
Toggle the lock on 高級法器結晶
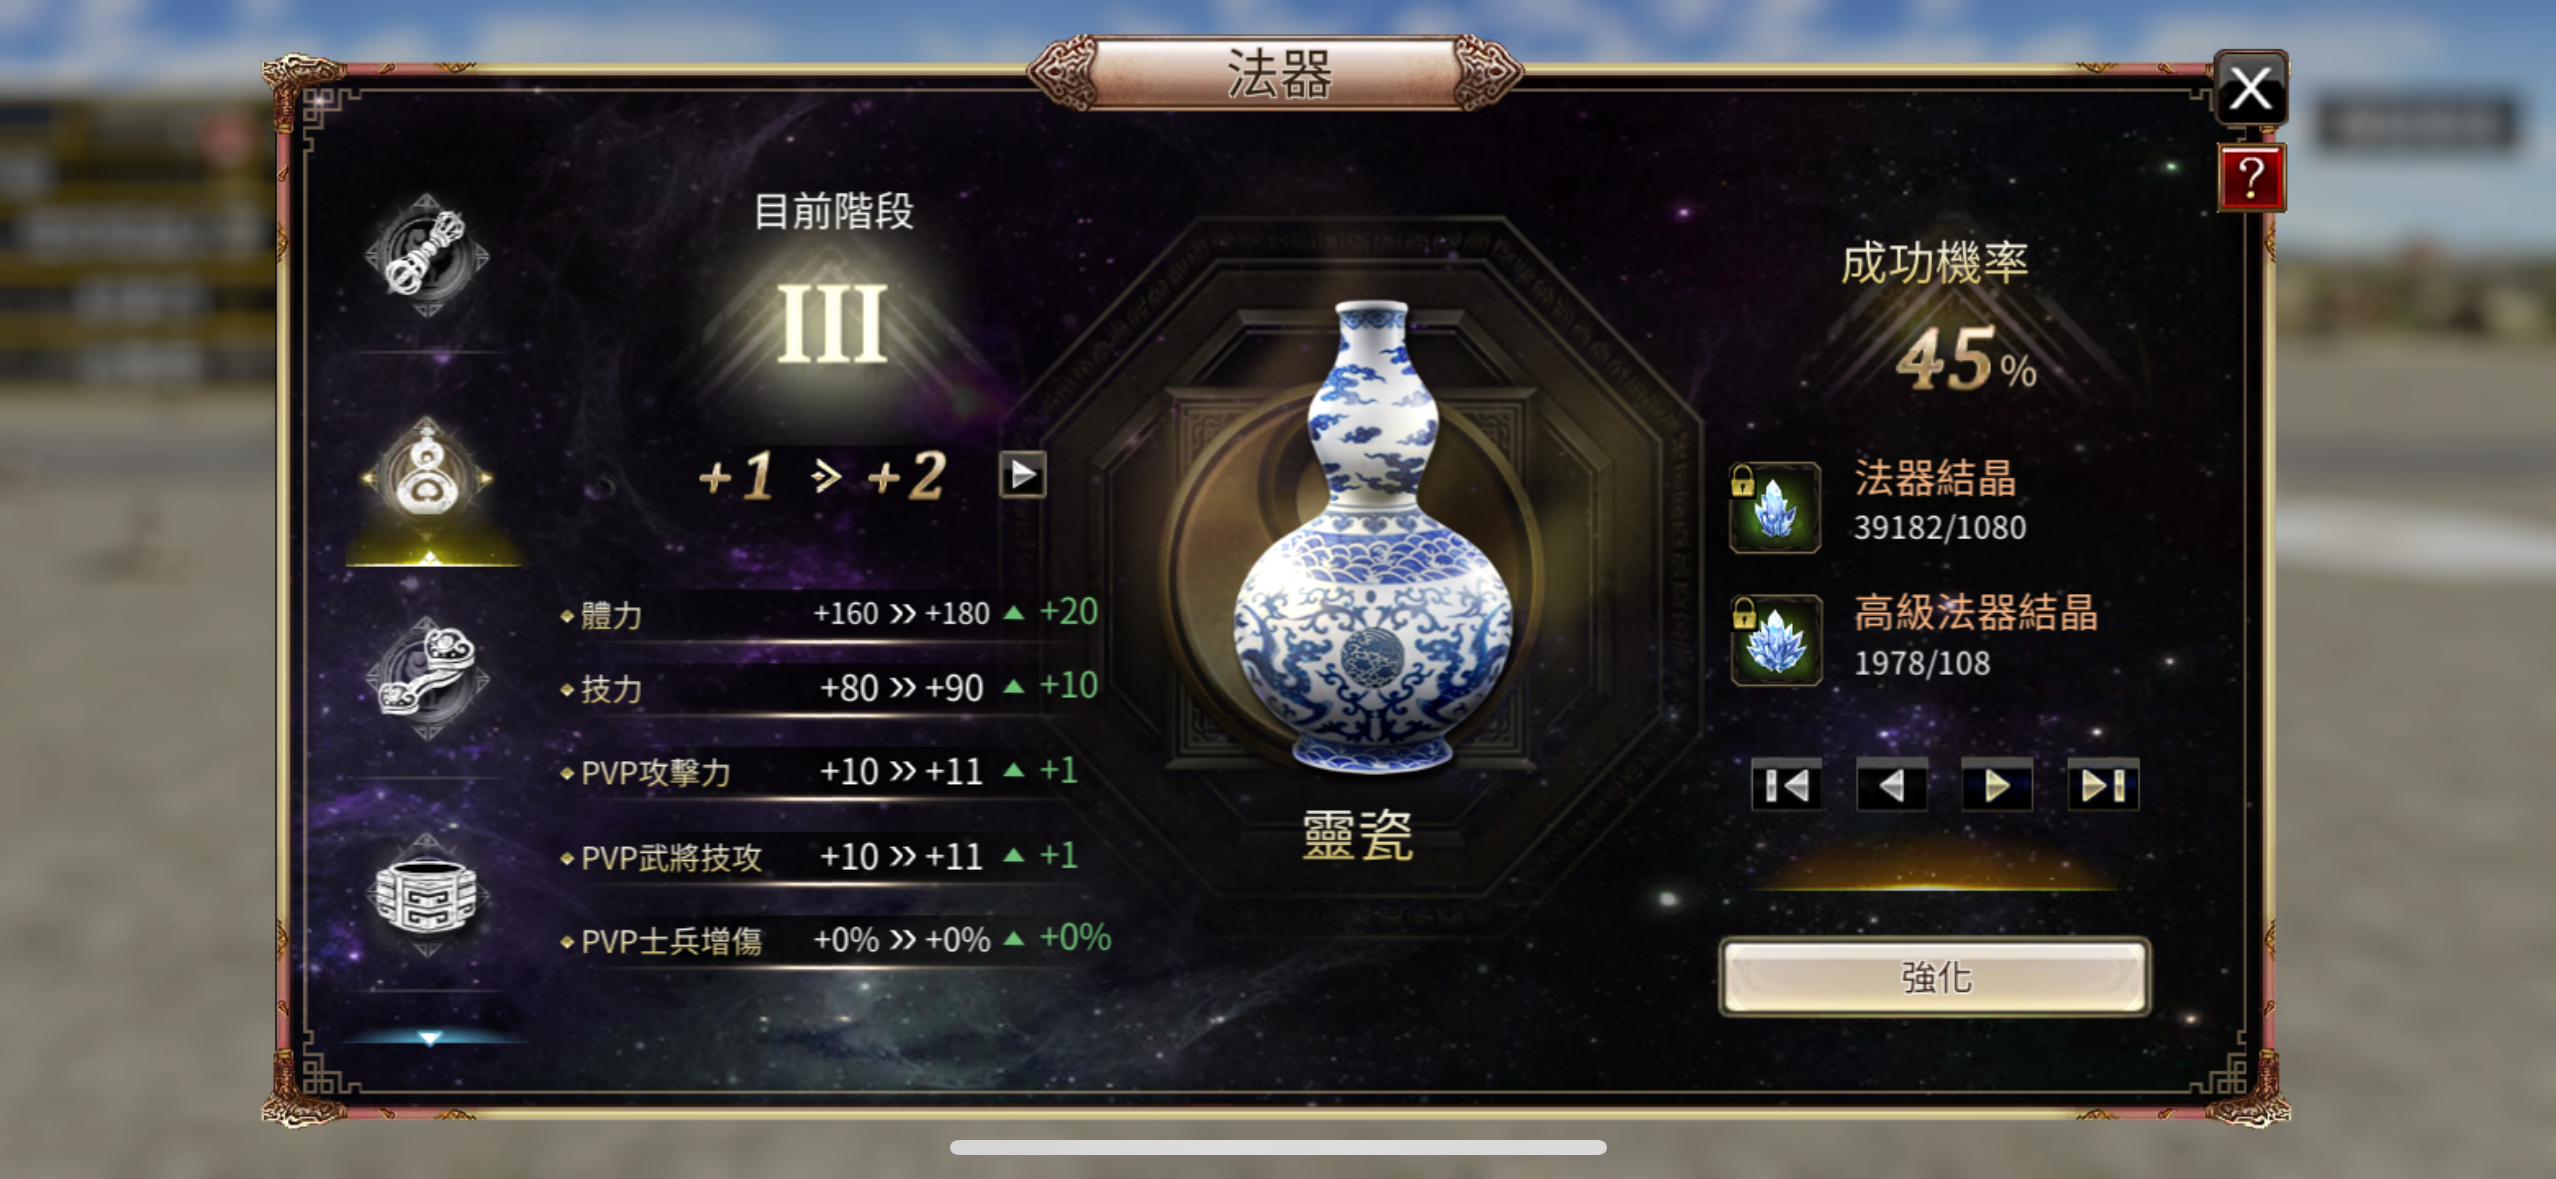pyautogui.click(x=1743, y=614)
